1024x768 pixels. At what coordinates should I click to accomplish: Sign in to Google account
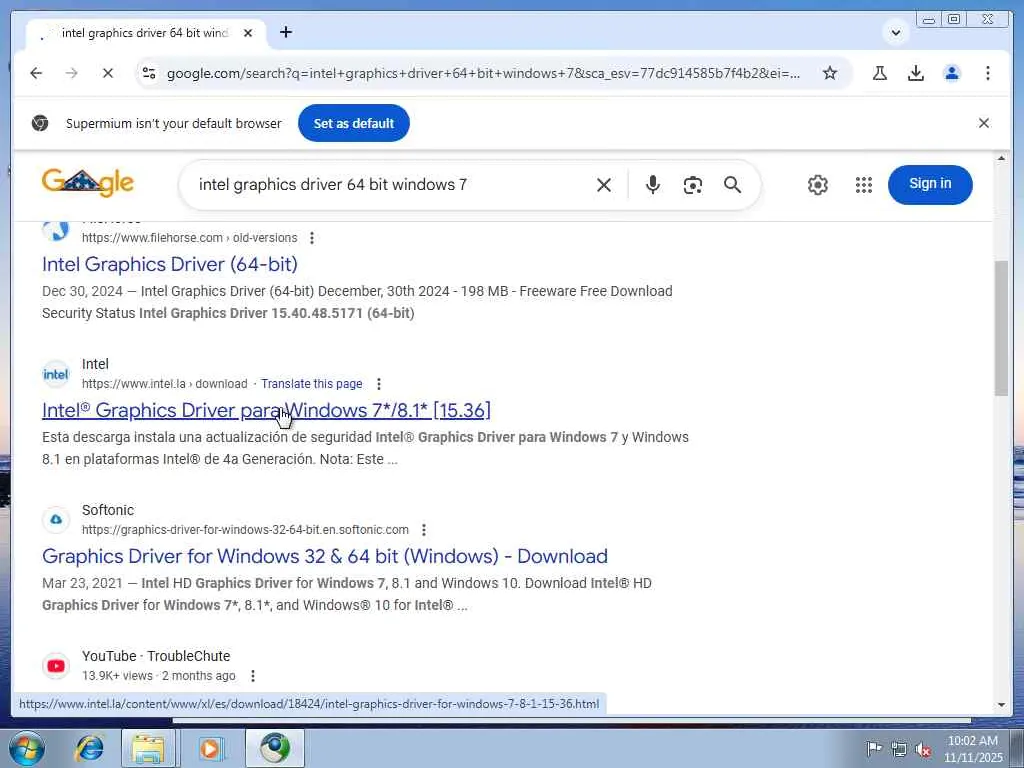click(x=930, y=184)
